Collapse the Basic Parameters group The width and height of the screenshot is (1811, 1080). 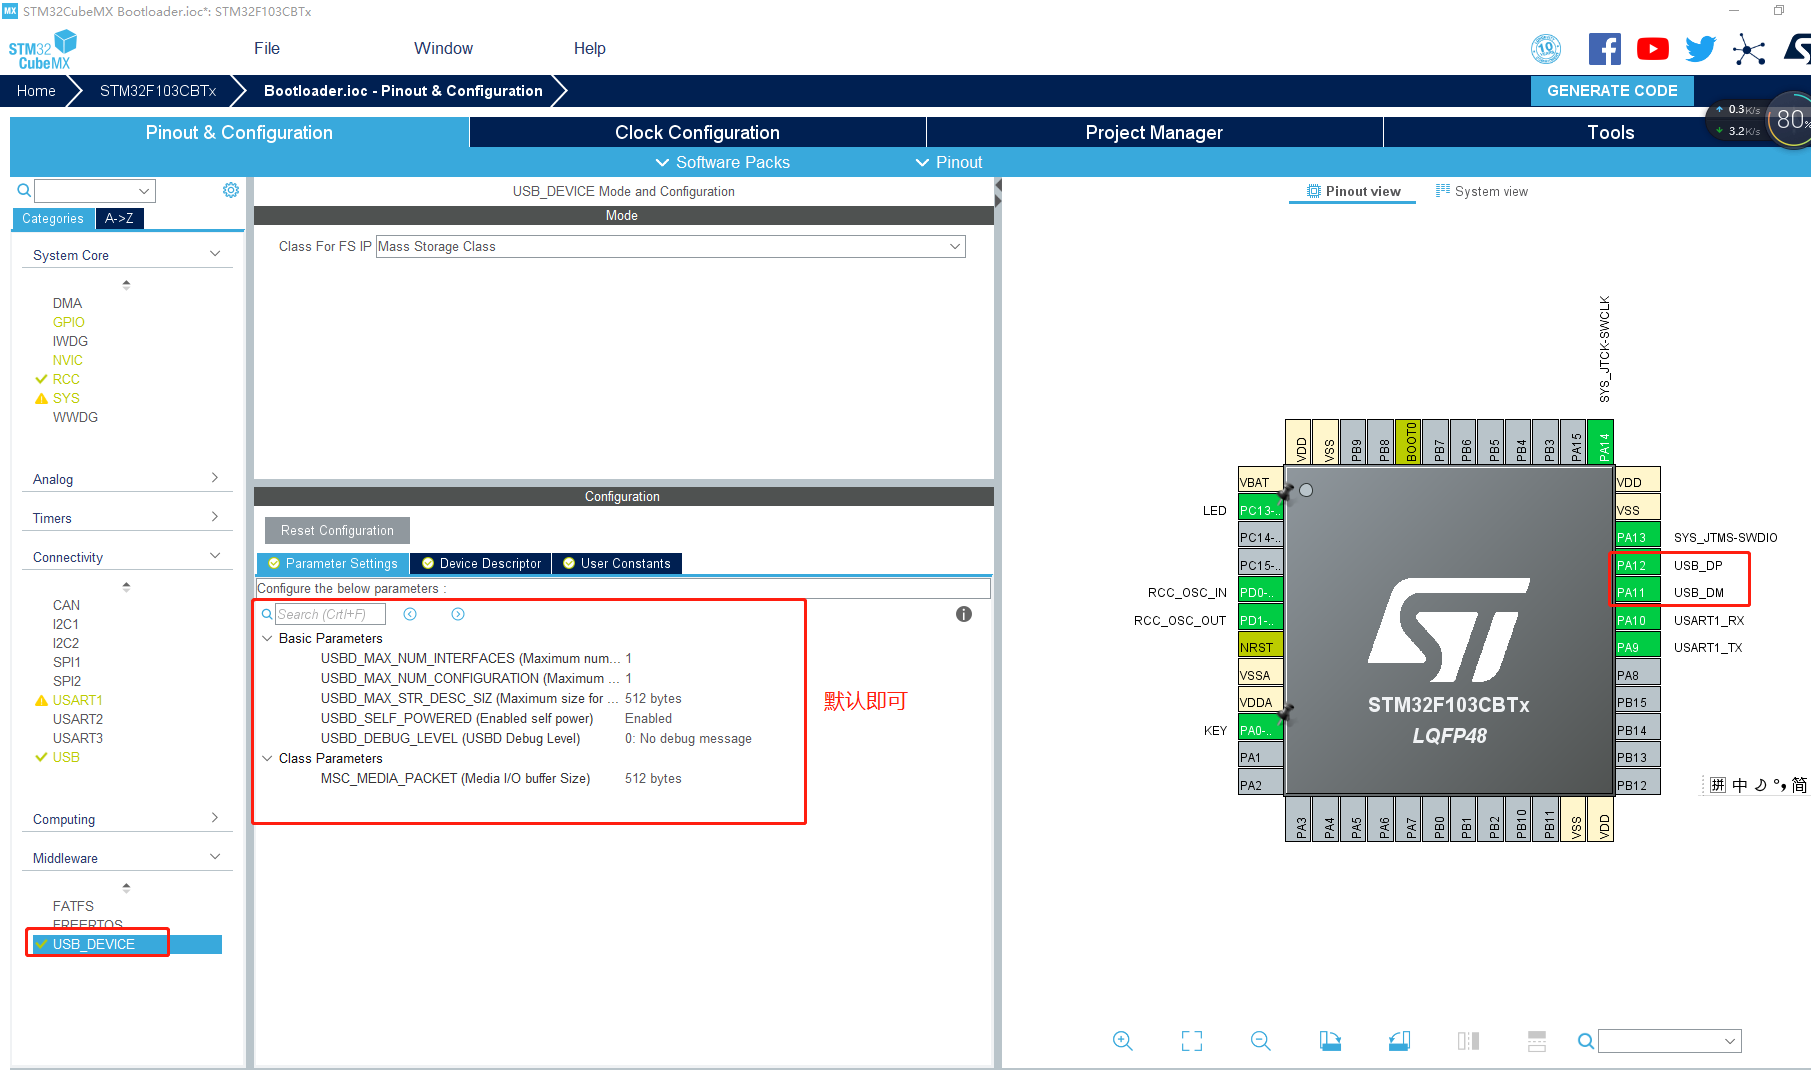[x=267, y=638]
